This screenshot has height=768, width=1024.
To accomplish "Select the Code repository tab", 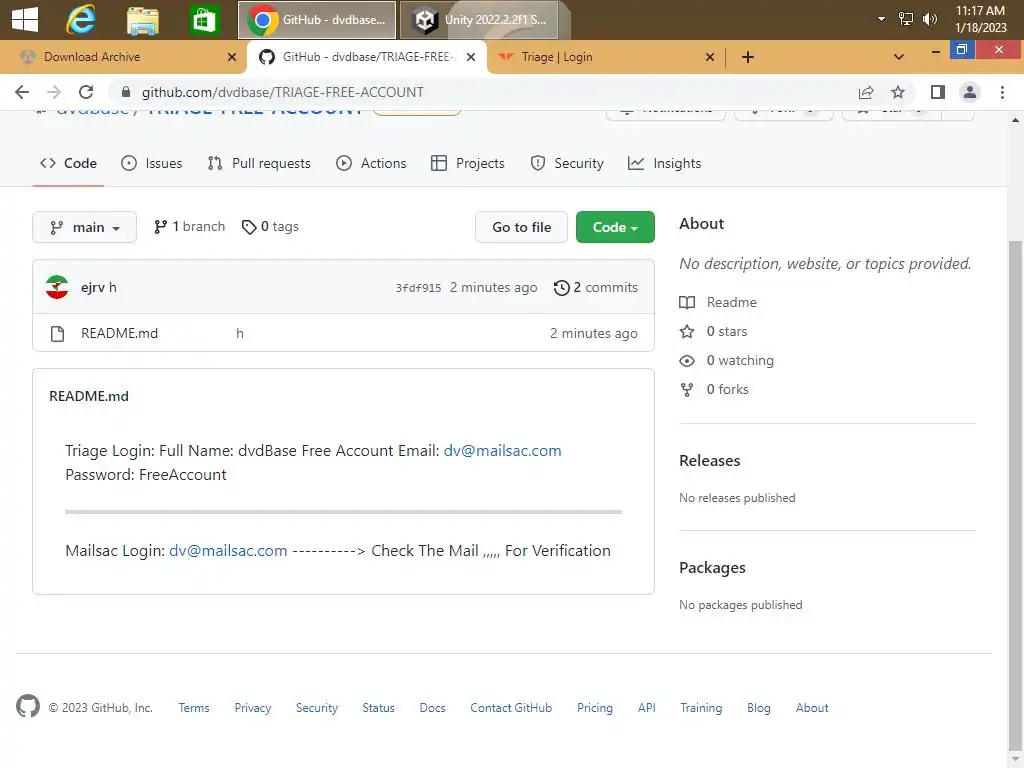I will point(69,163).
